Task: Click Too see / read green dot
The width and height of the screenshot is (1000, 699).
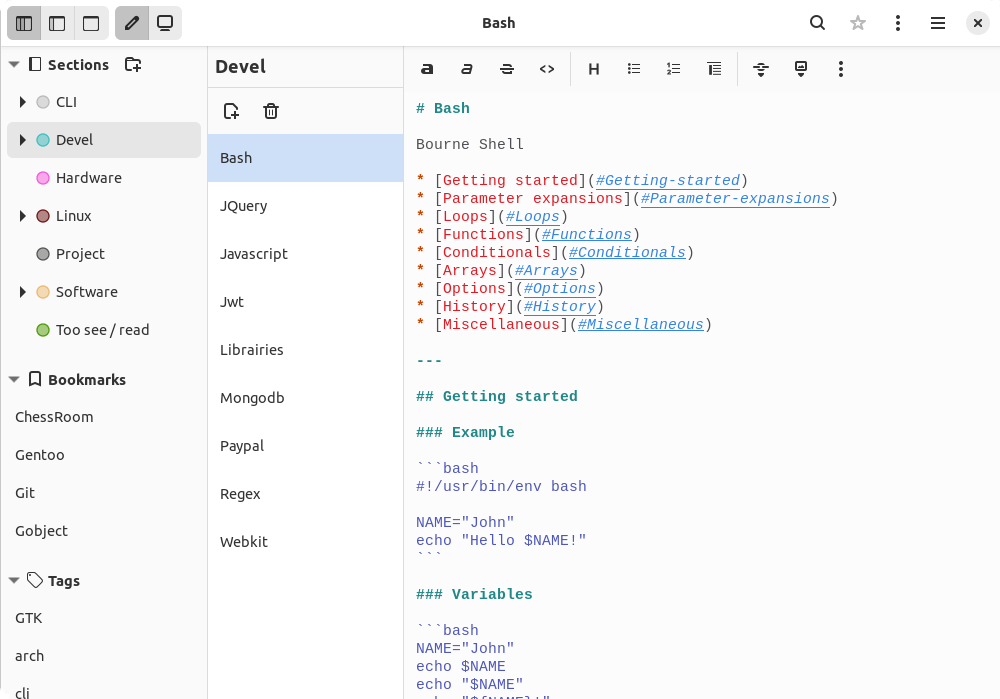Action: tap(43, 330)
